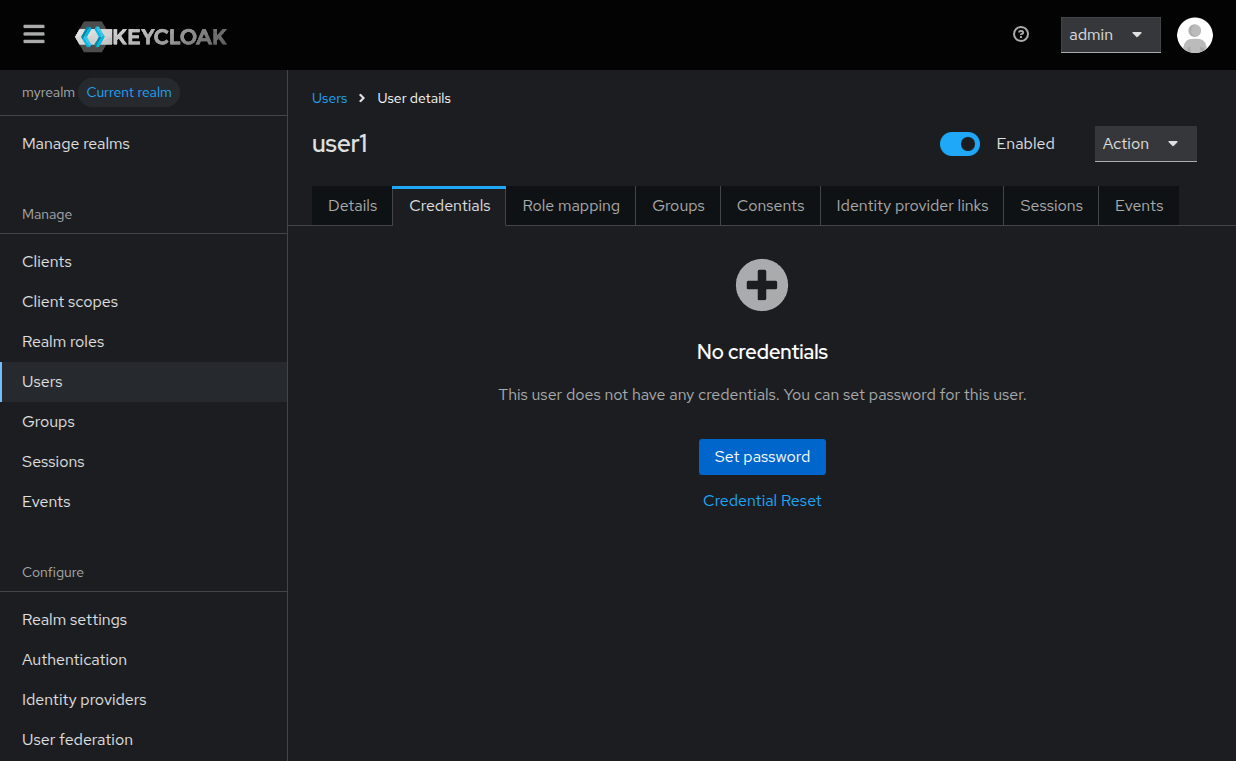This screenshot has height=761, width=1236.
Task: Click the user1 page heading
Action: (x=340, y=144)
